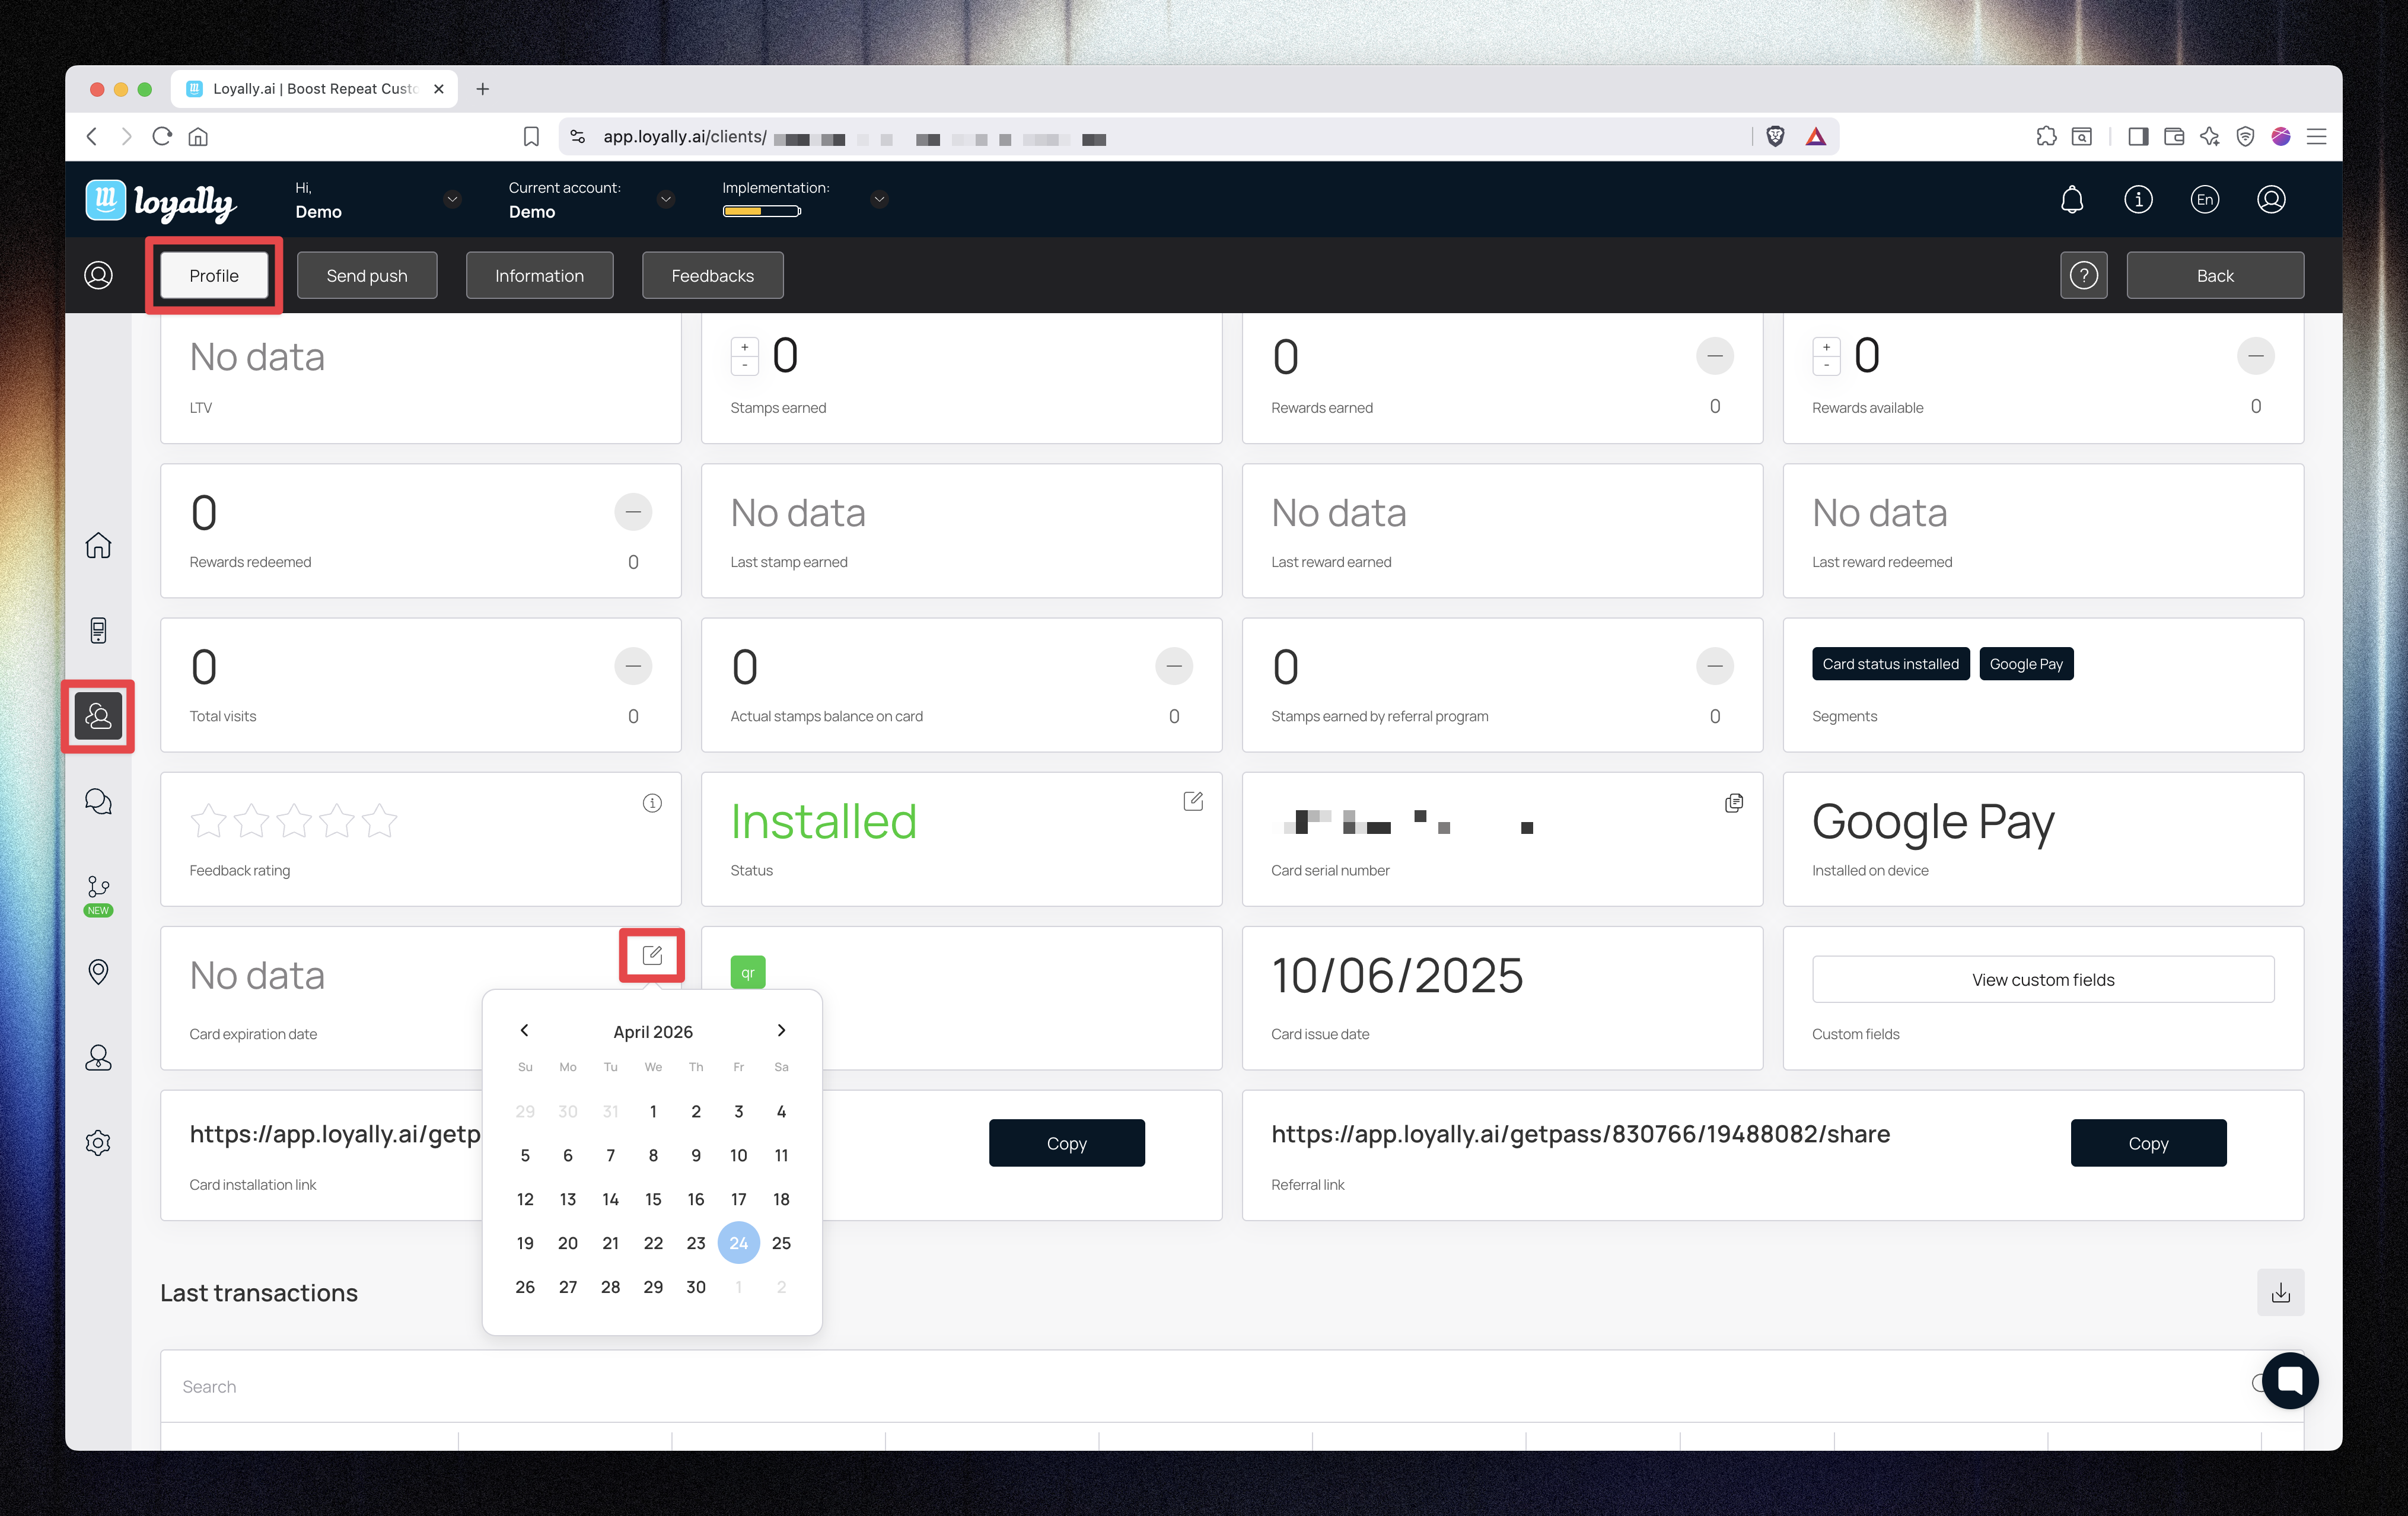The height and width of the screenshot is (1516, 2408).
Task: Click View custom fields button
Action: [2043, 979]
